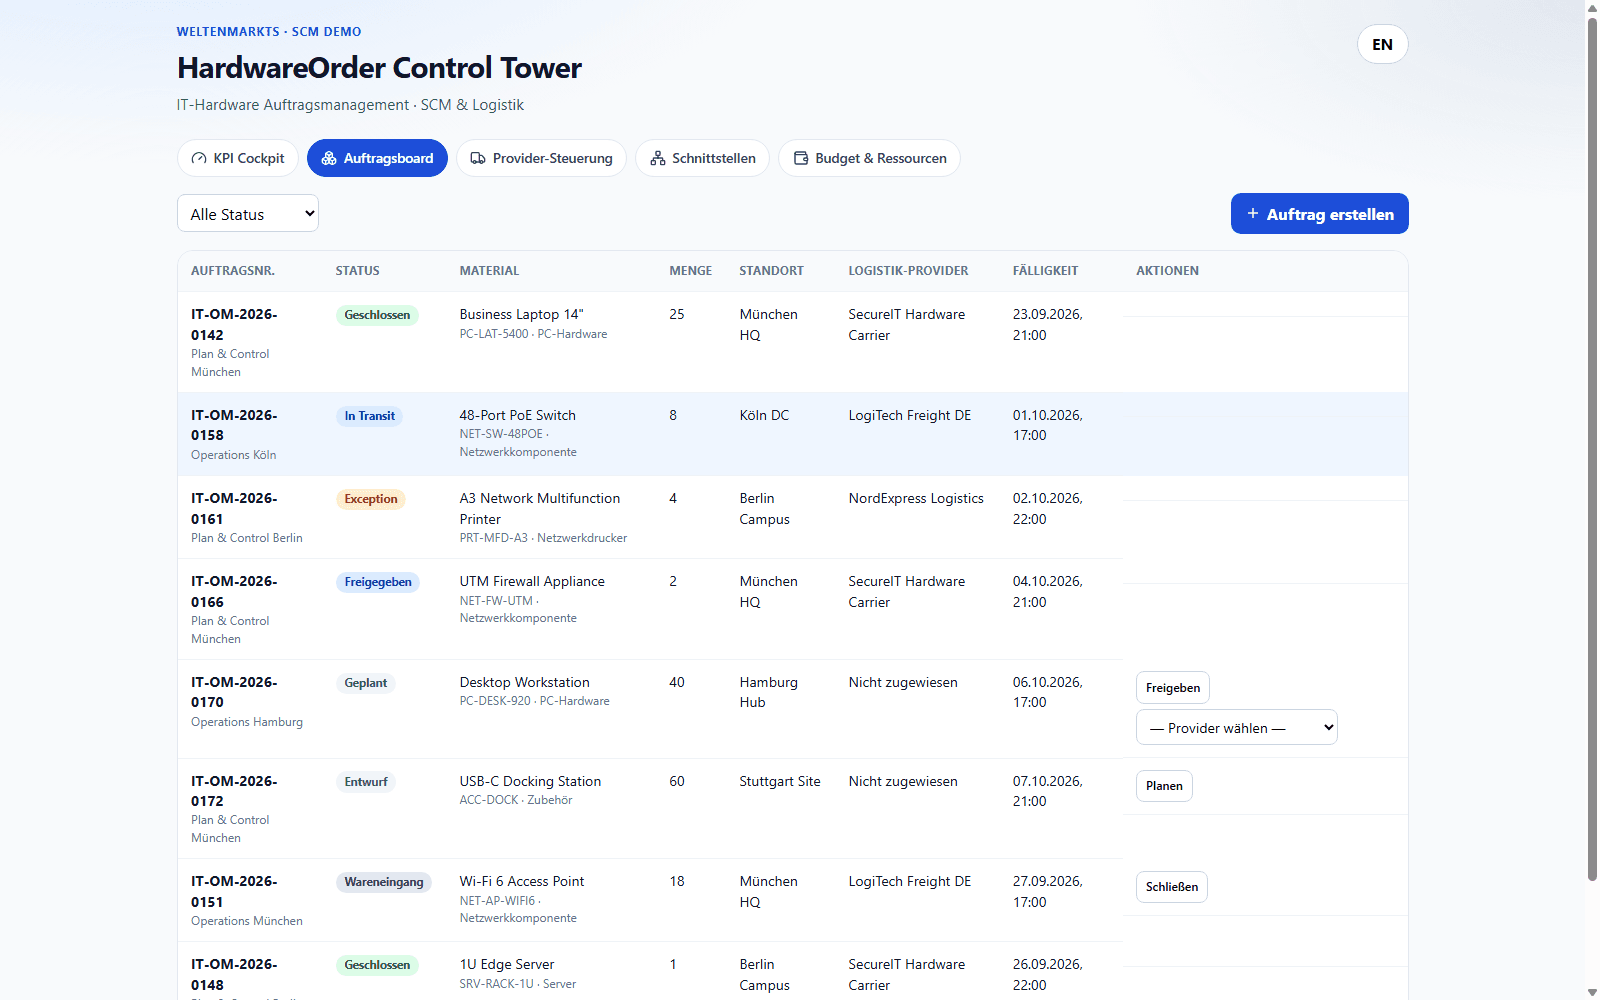The height and width of the screenshot is (1000, 1600).
Task: Click the Freigegeben status badge
Action: coord(378,582)
